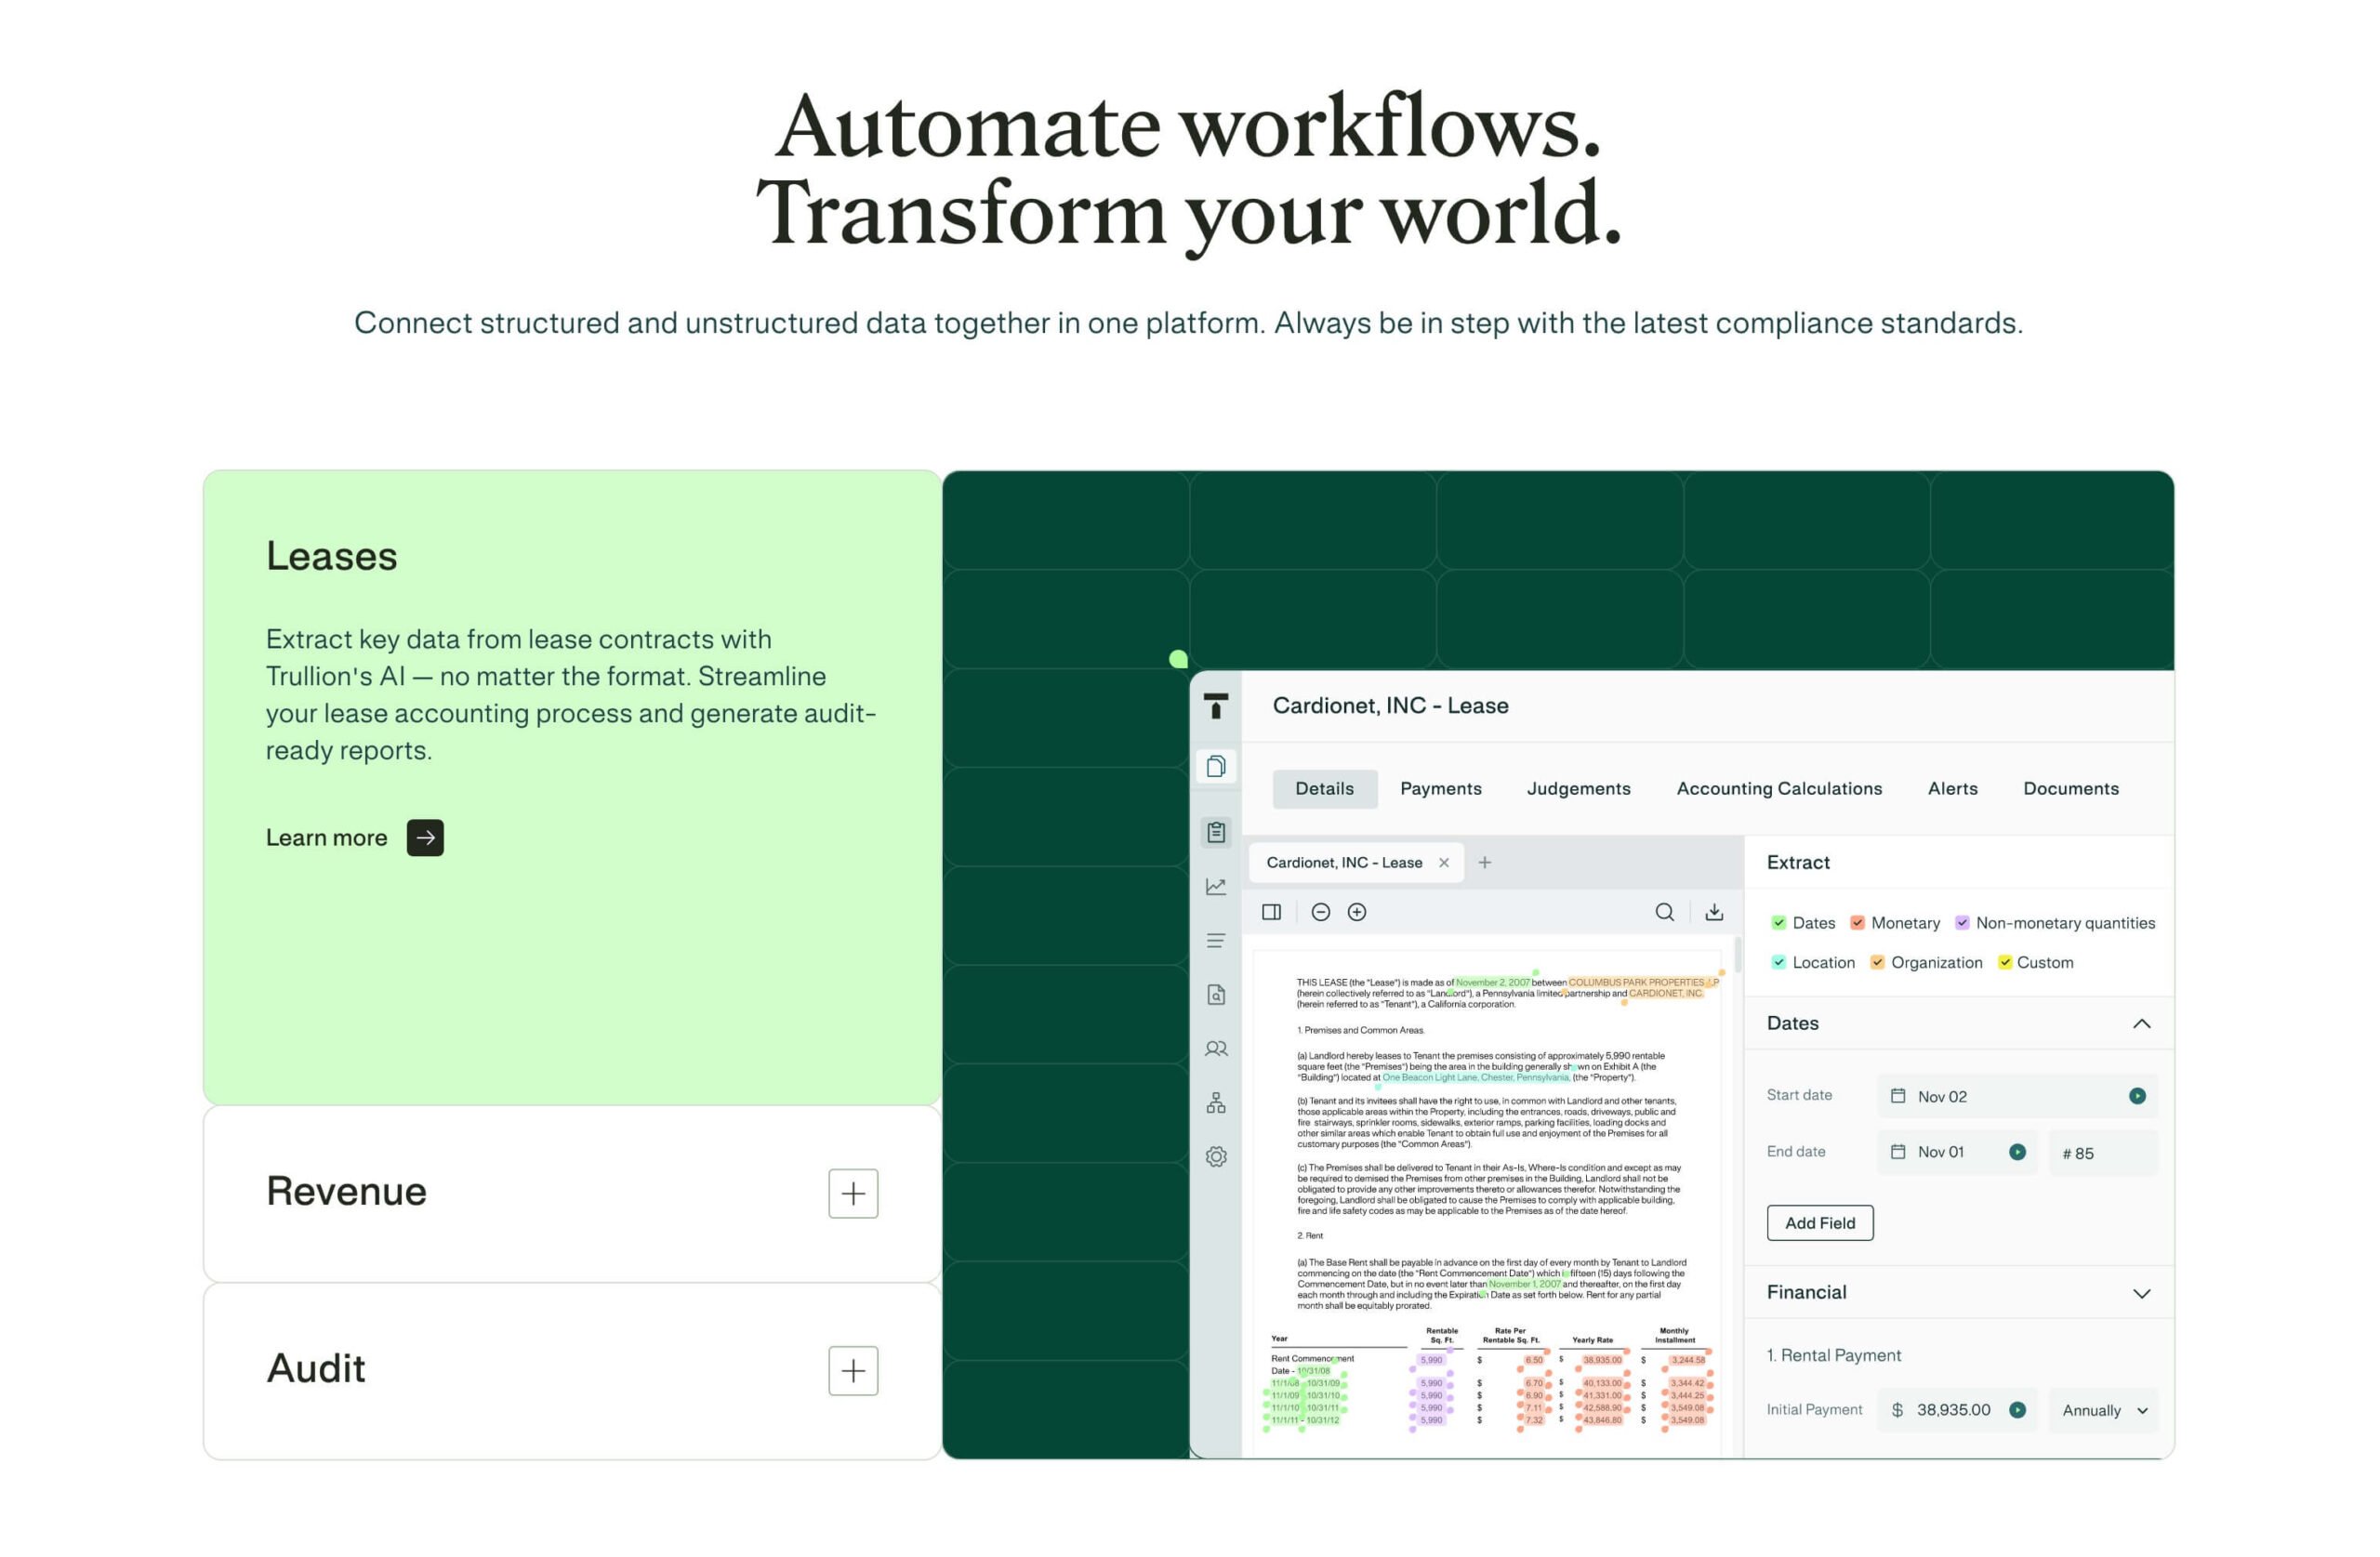
Task: Add a new document tab with plus
Action: [1485, 863]
